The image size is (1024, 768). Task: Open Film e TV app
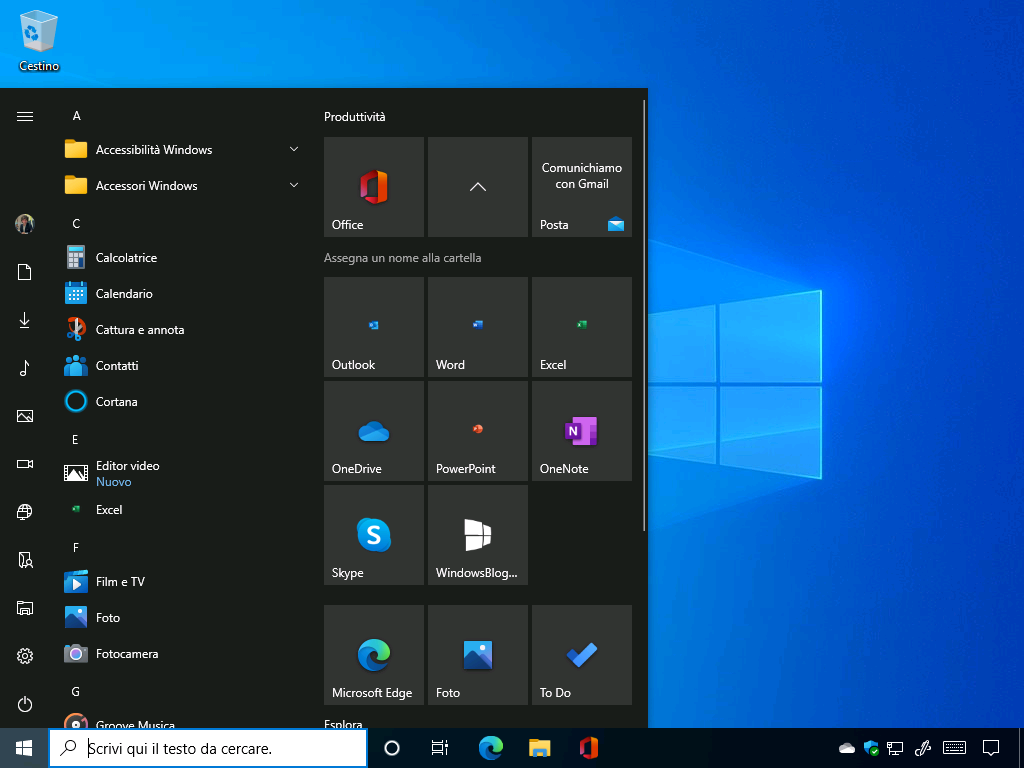182,581
